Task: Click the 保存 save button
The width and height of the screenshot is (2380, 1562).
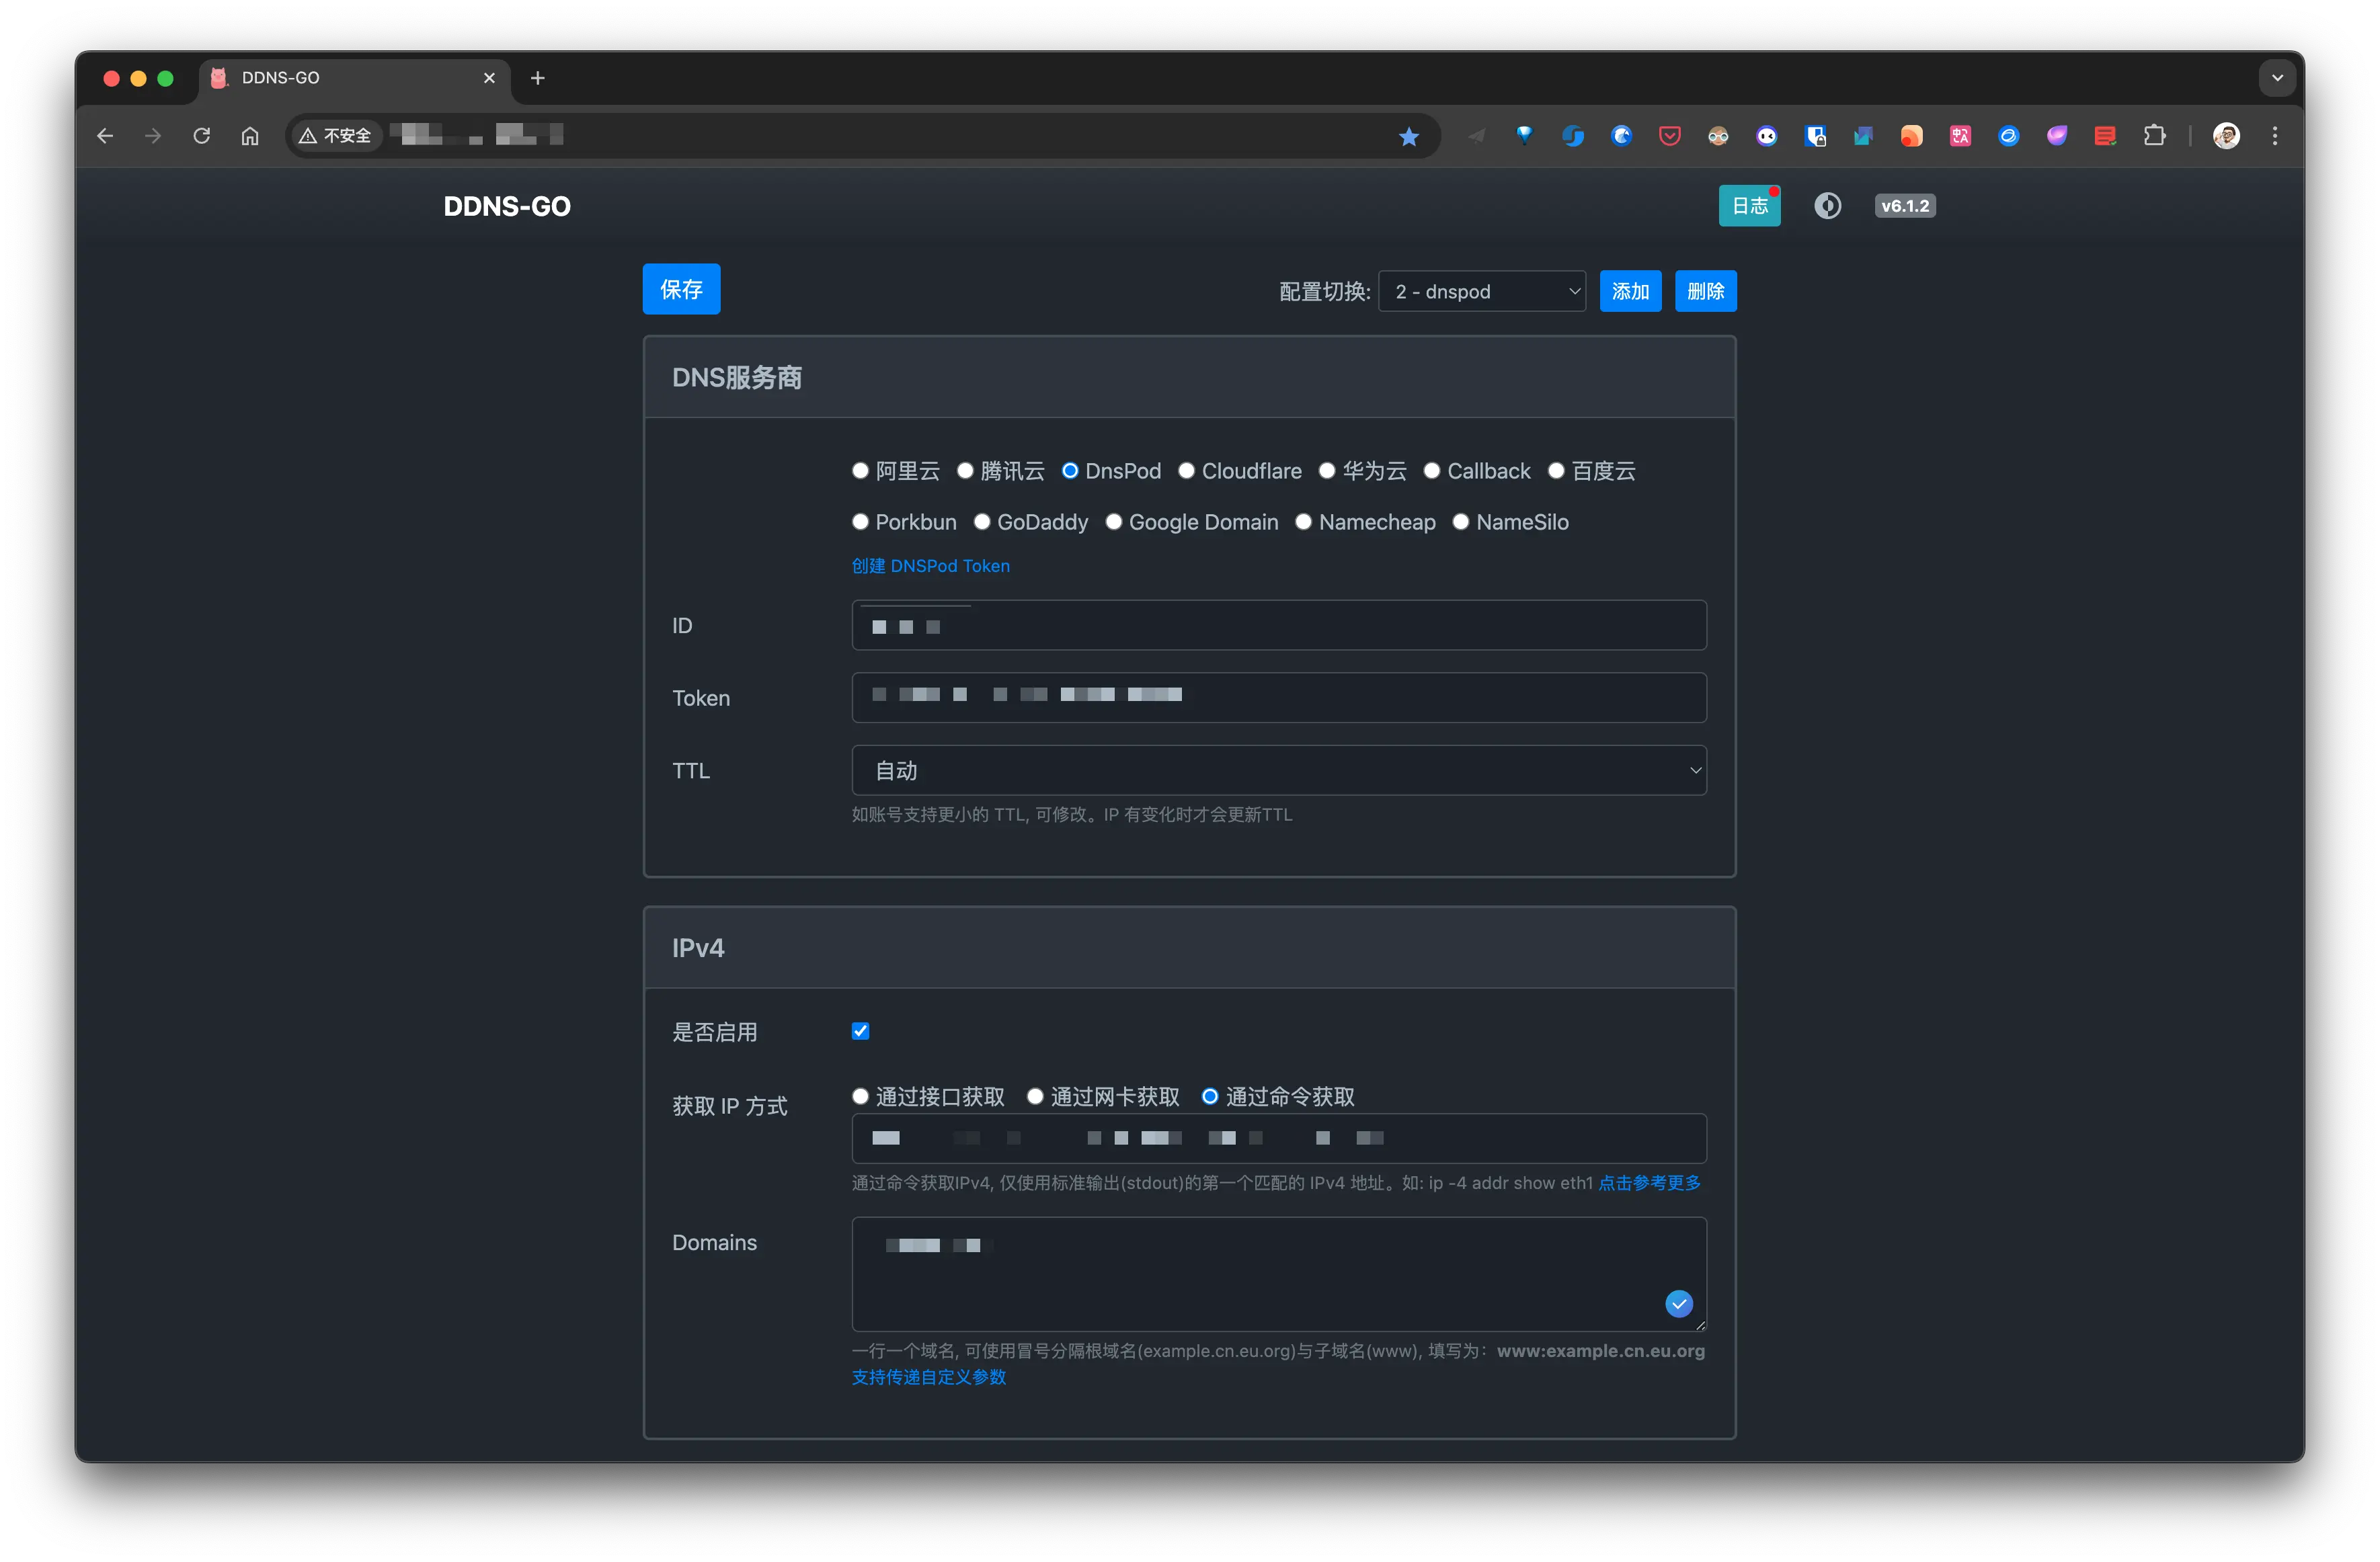Action: click(681, 289)
